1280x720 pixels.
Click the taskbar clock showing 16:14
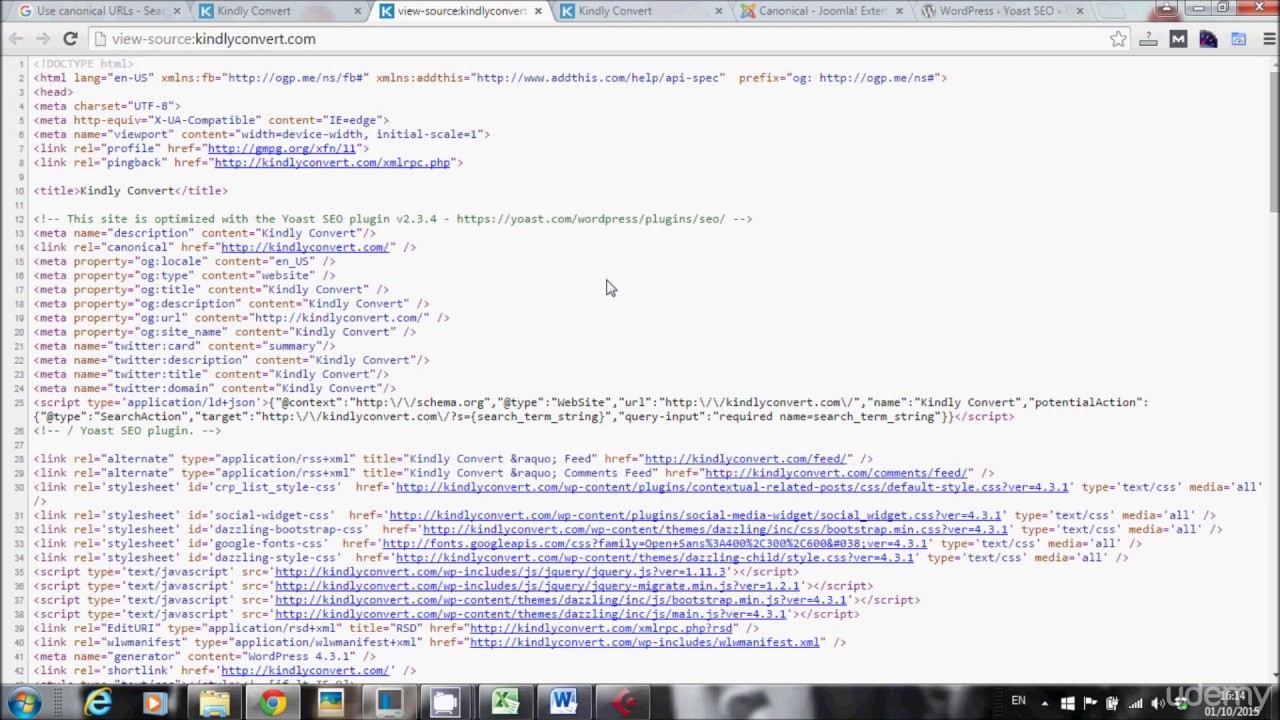(x=1234, y=702)
